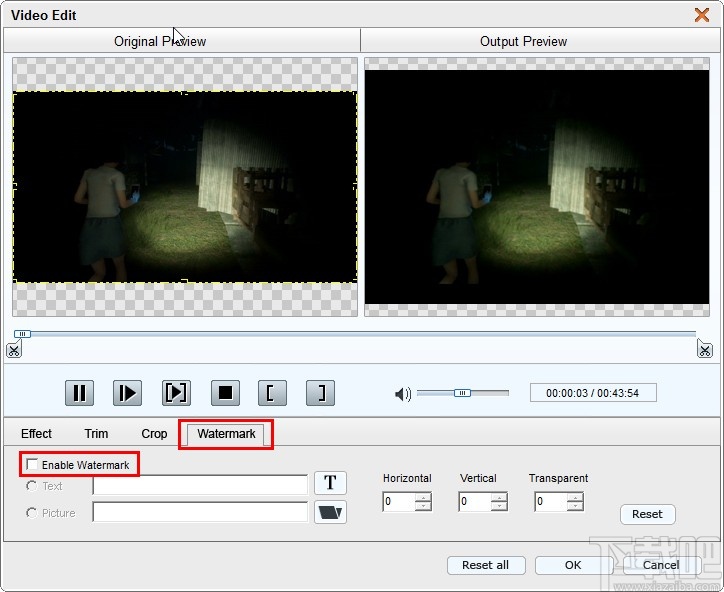The width and height of the screenshot is (724, 592).
Task: Increase the Transparent value spinner
Action: tap(575, 497)
